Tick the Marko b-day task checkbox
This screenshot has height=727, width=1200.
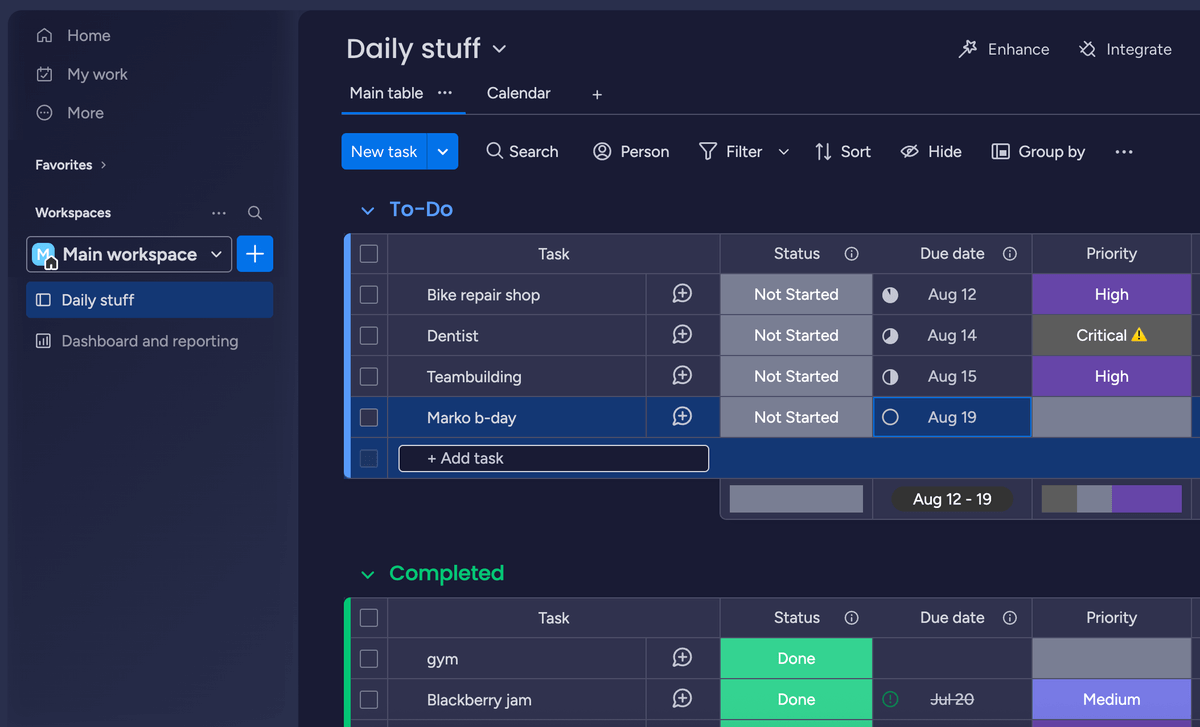point(368,417)
